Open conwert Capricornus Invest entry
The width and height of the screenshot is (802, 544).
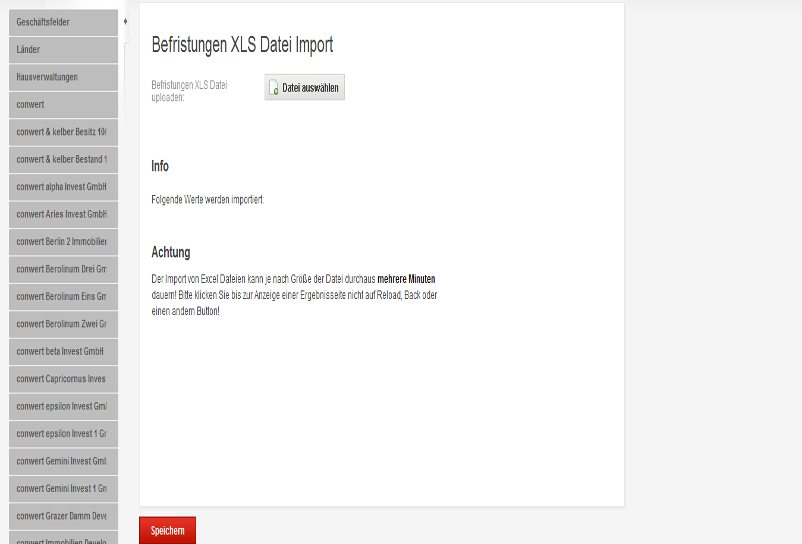coord(63,379)
